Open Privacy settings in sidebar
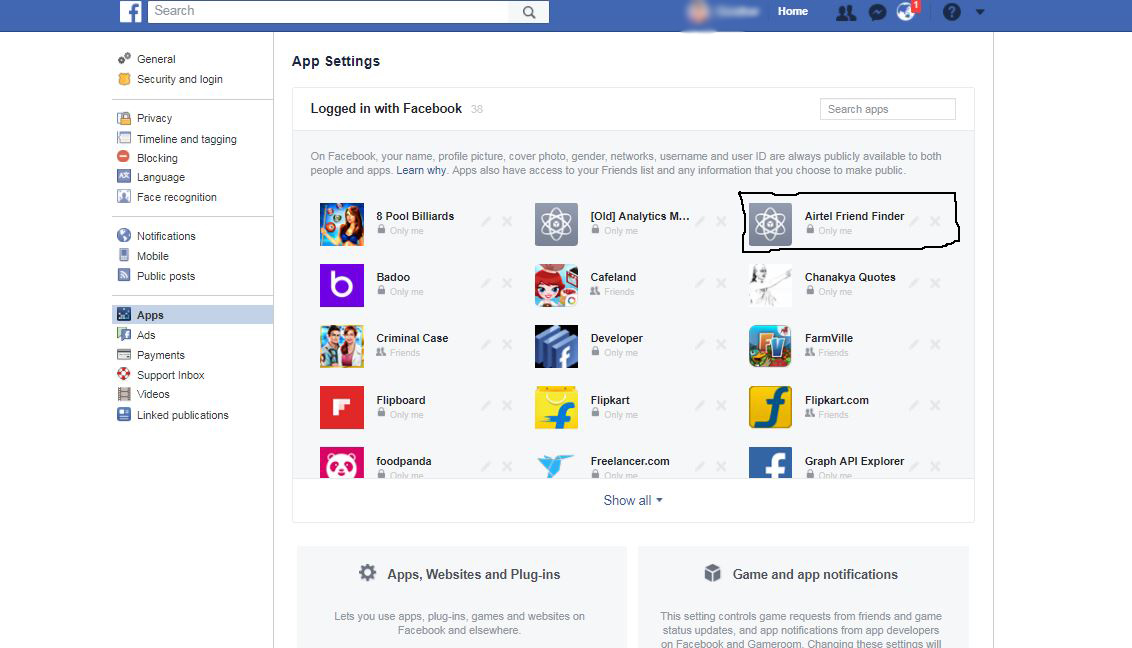1132x648 pixels. [154, 118]
